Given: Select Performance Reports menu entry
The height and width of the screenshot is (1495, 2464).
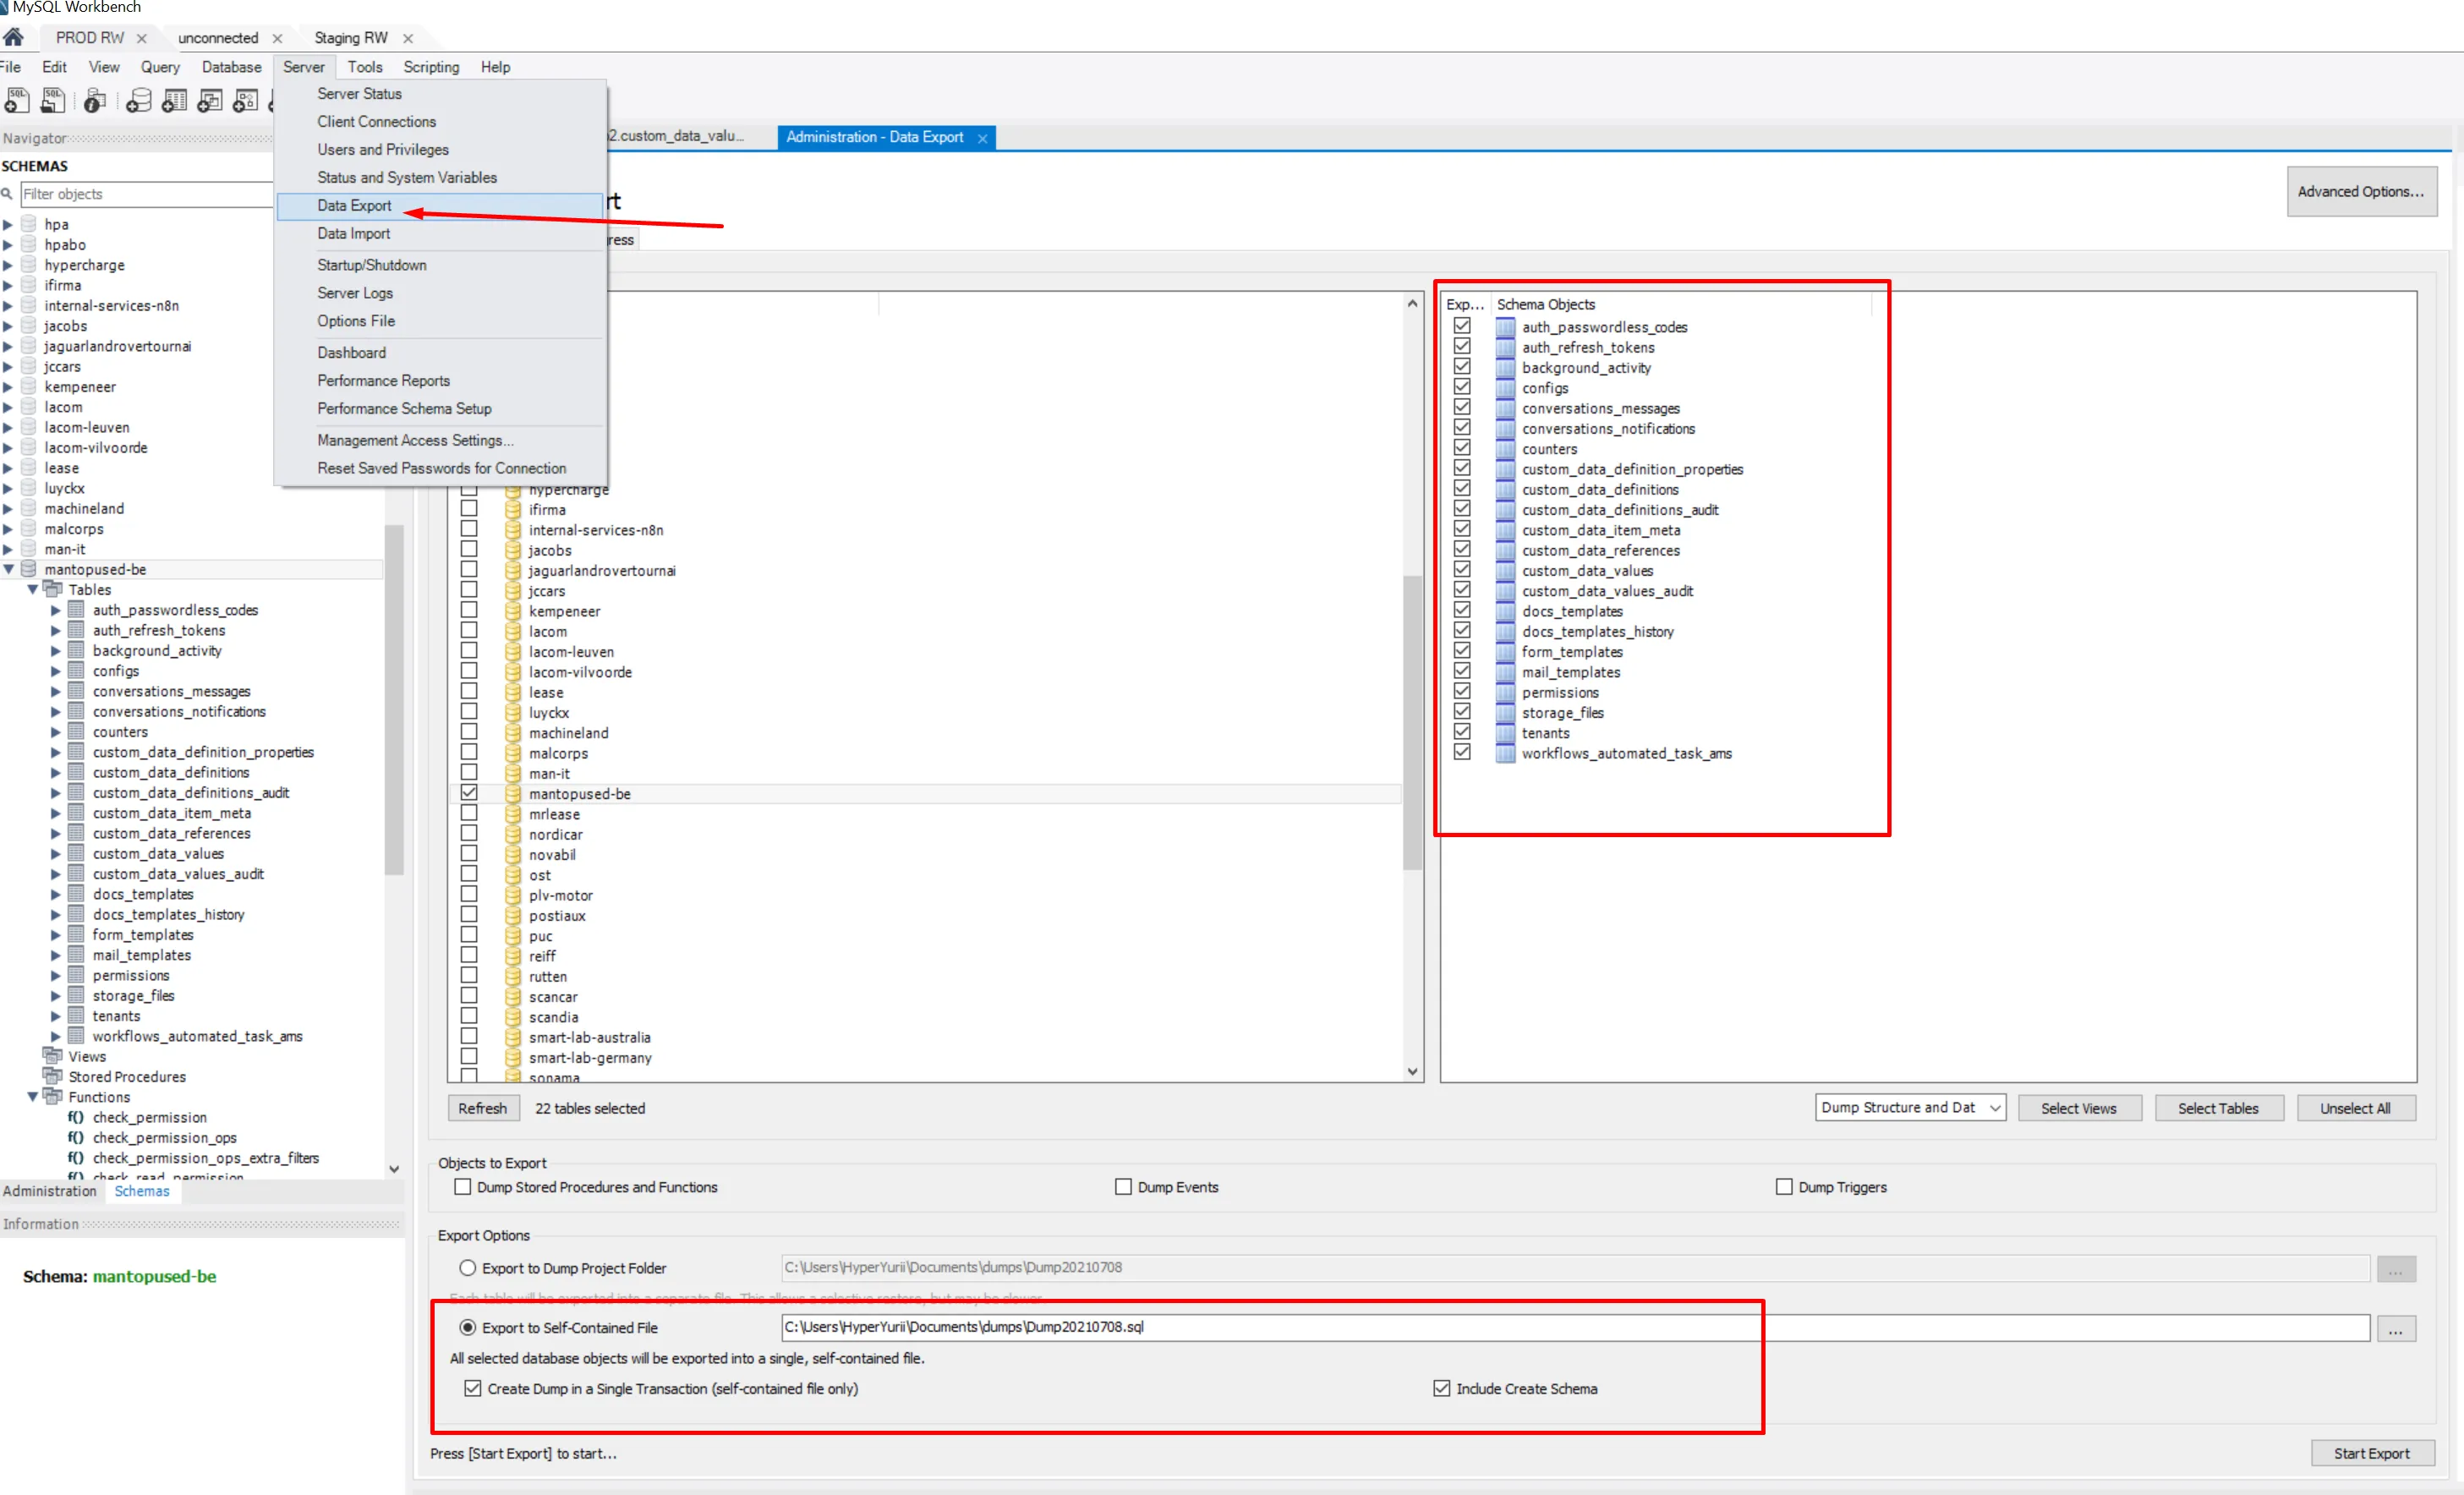Looking at the screenshot, I should tap(440, 380).
